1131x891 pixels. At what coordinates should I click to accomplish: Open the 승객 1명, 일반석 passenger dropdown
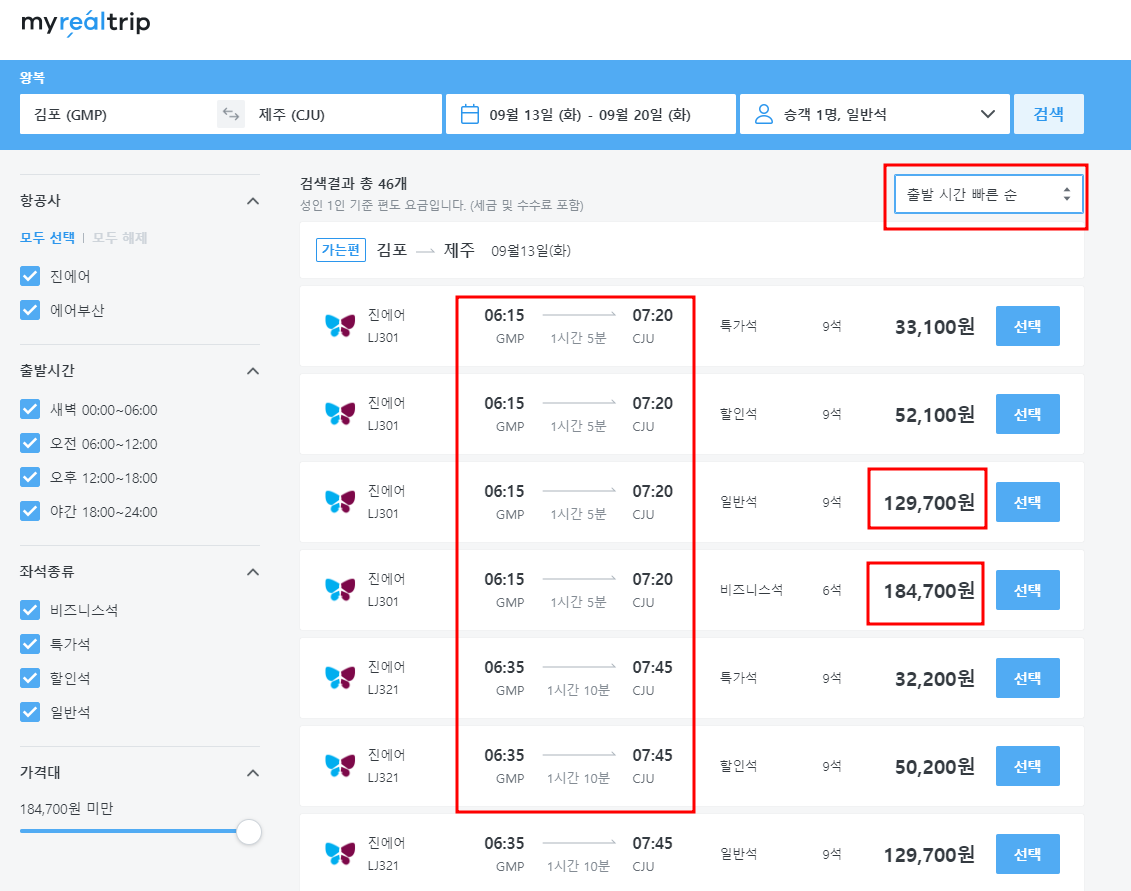(x=874, y=114)
